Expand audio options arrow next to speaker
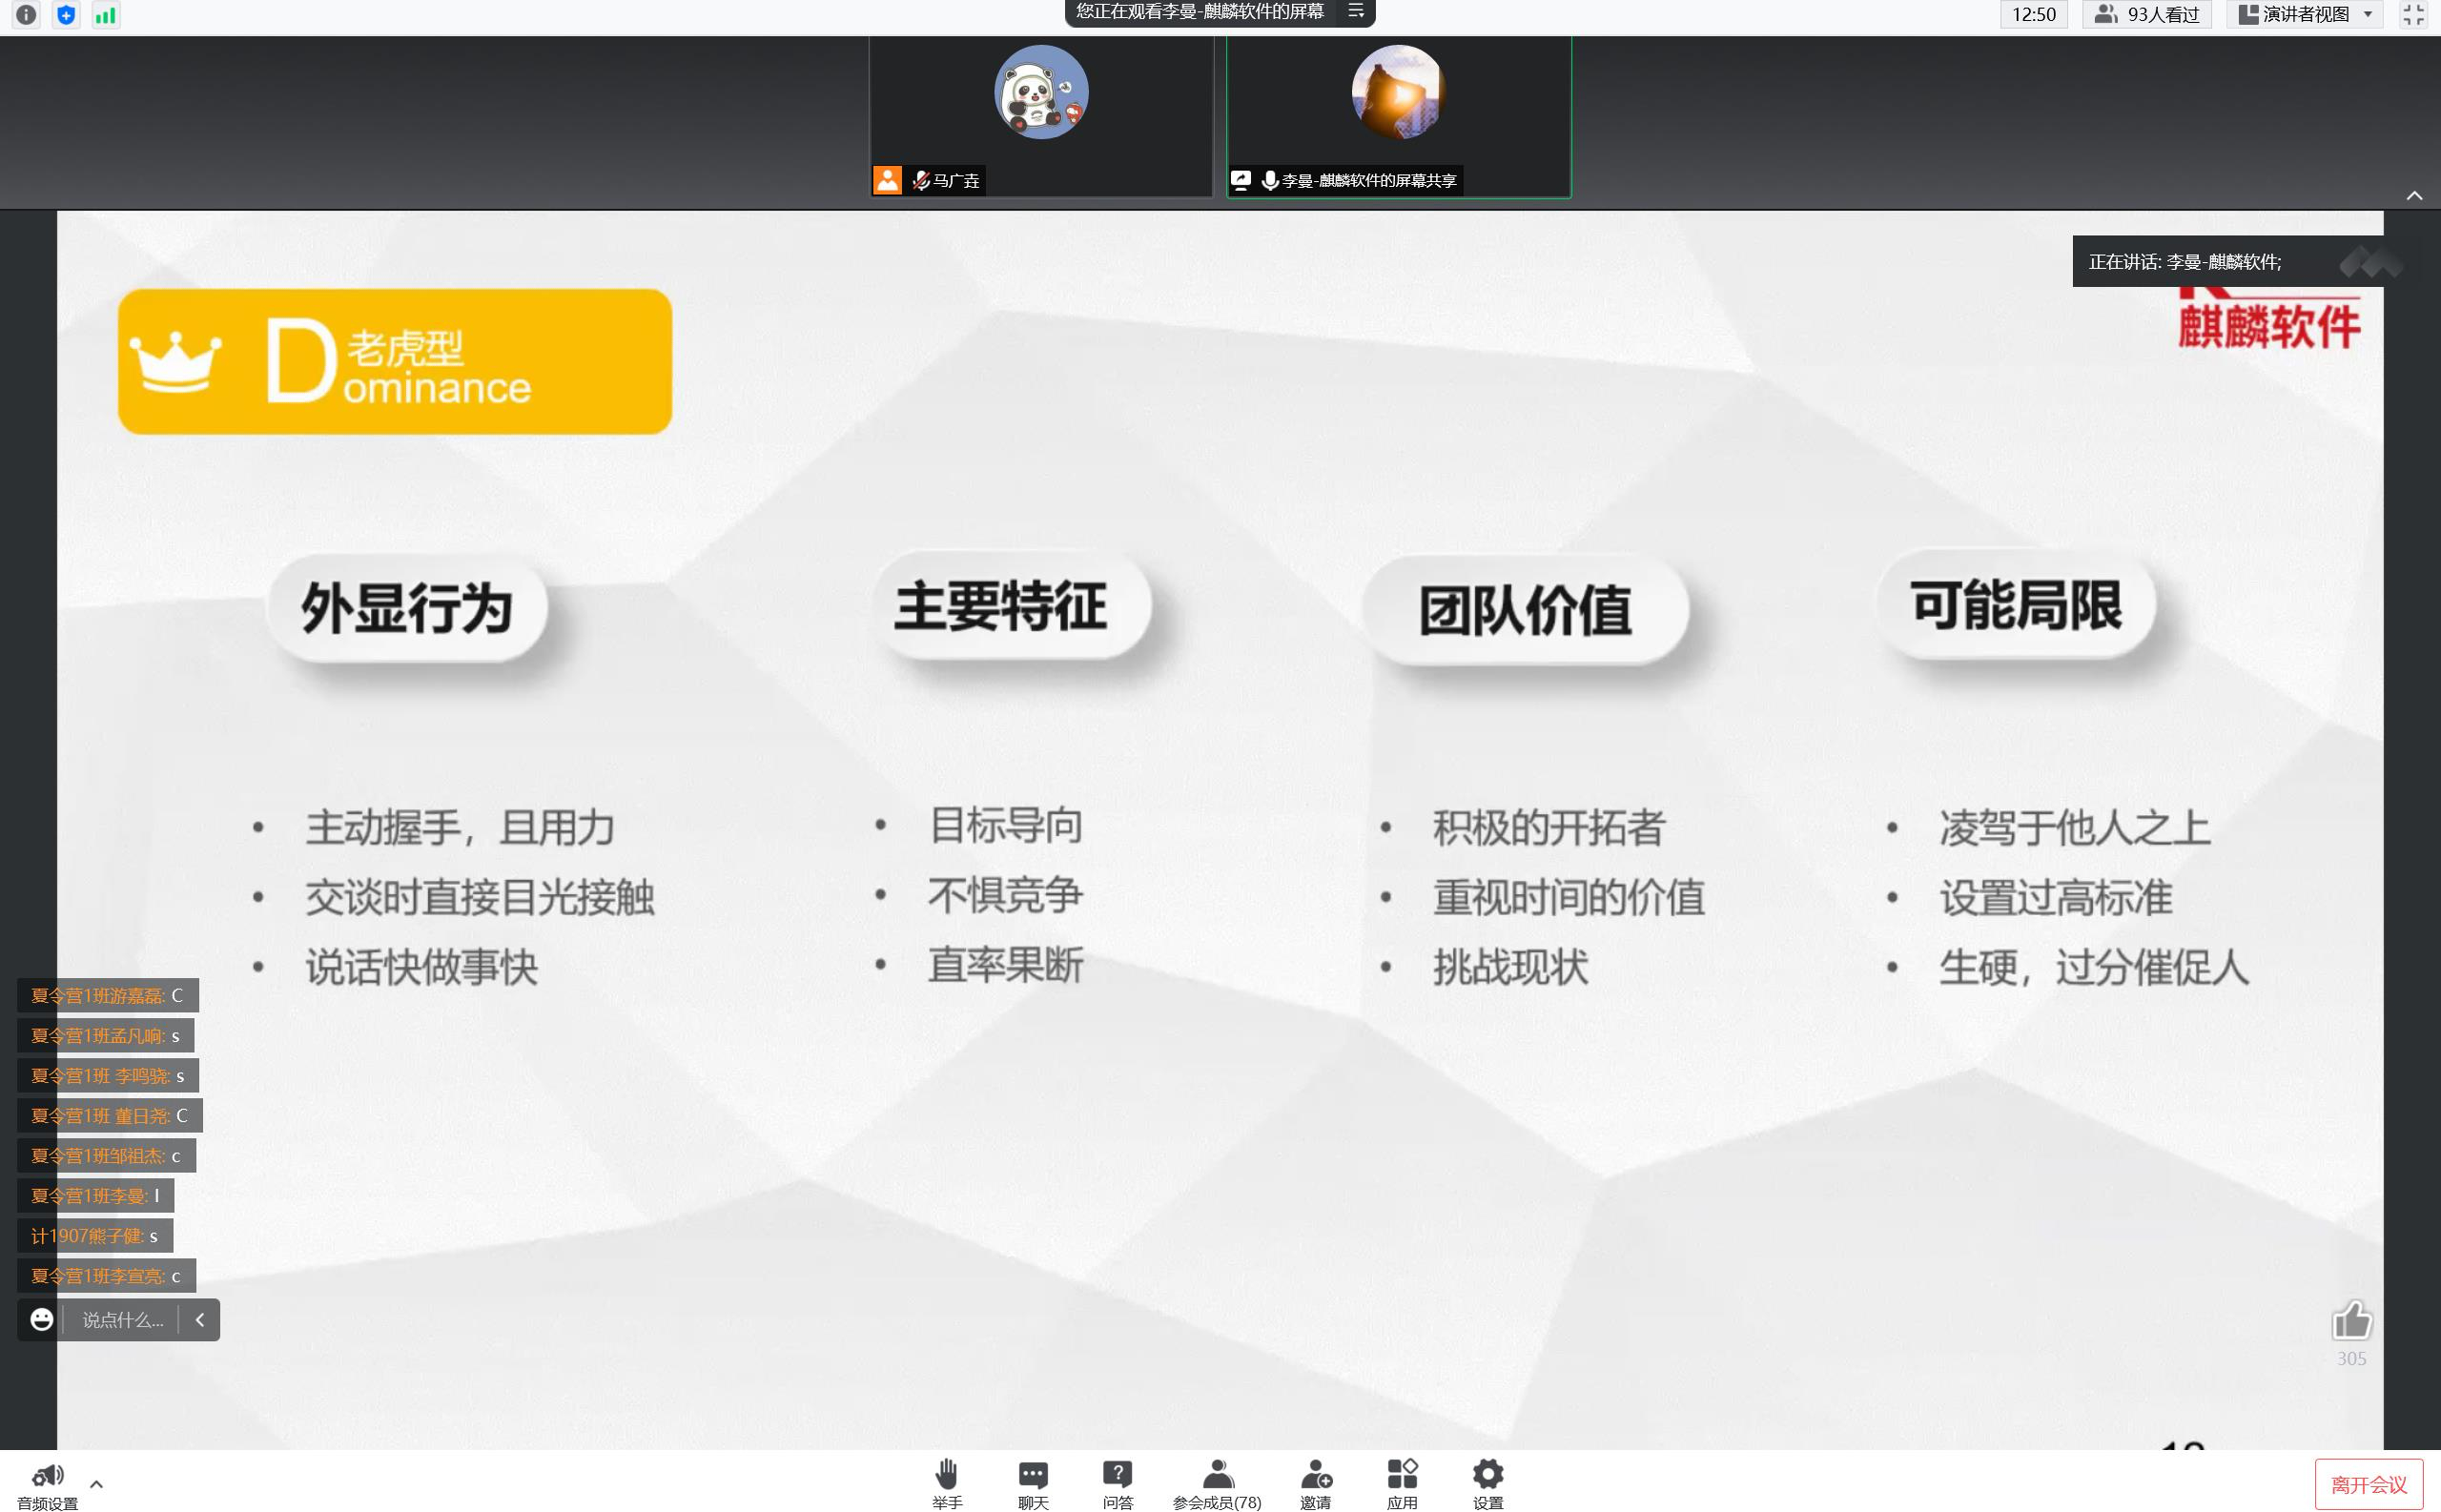 96,1484
